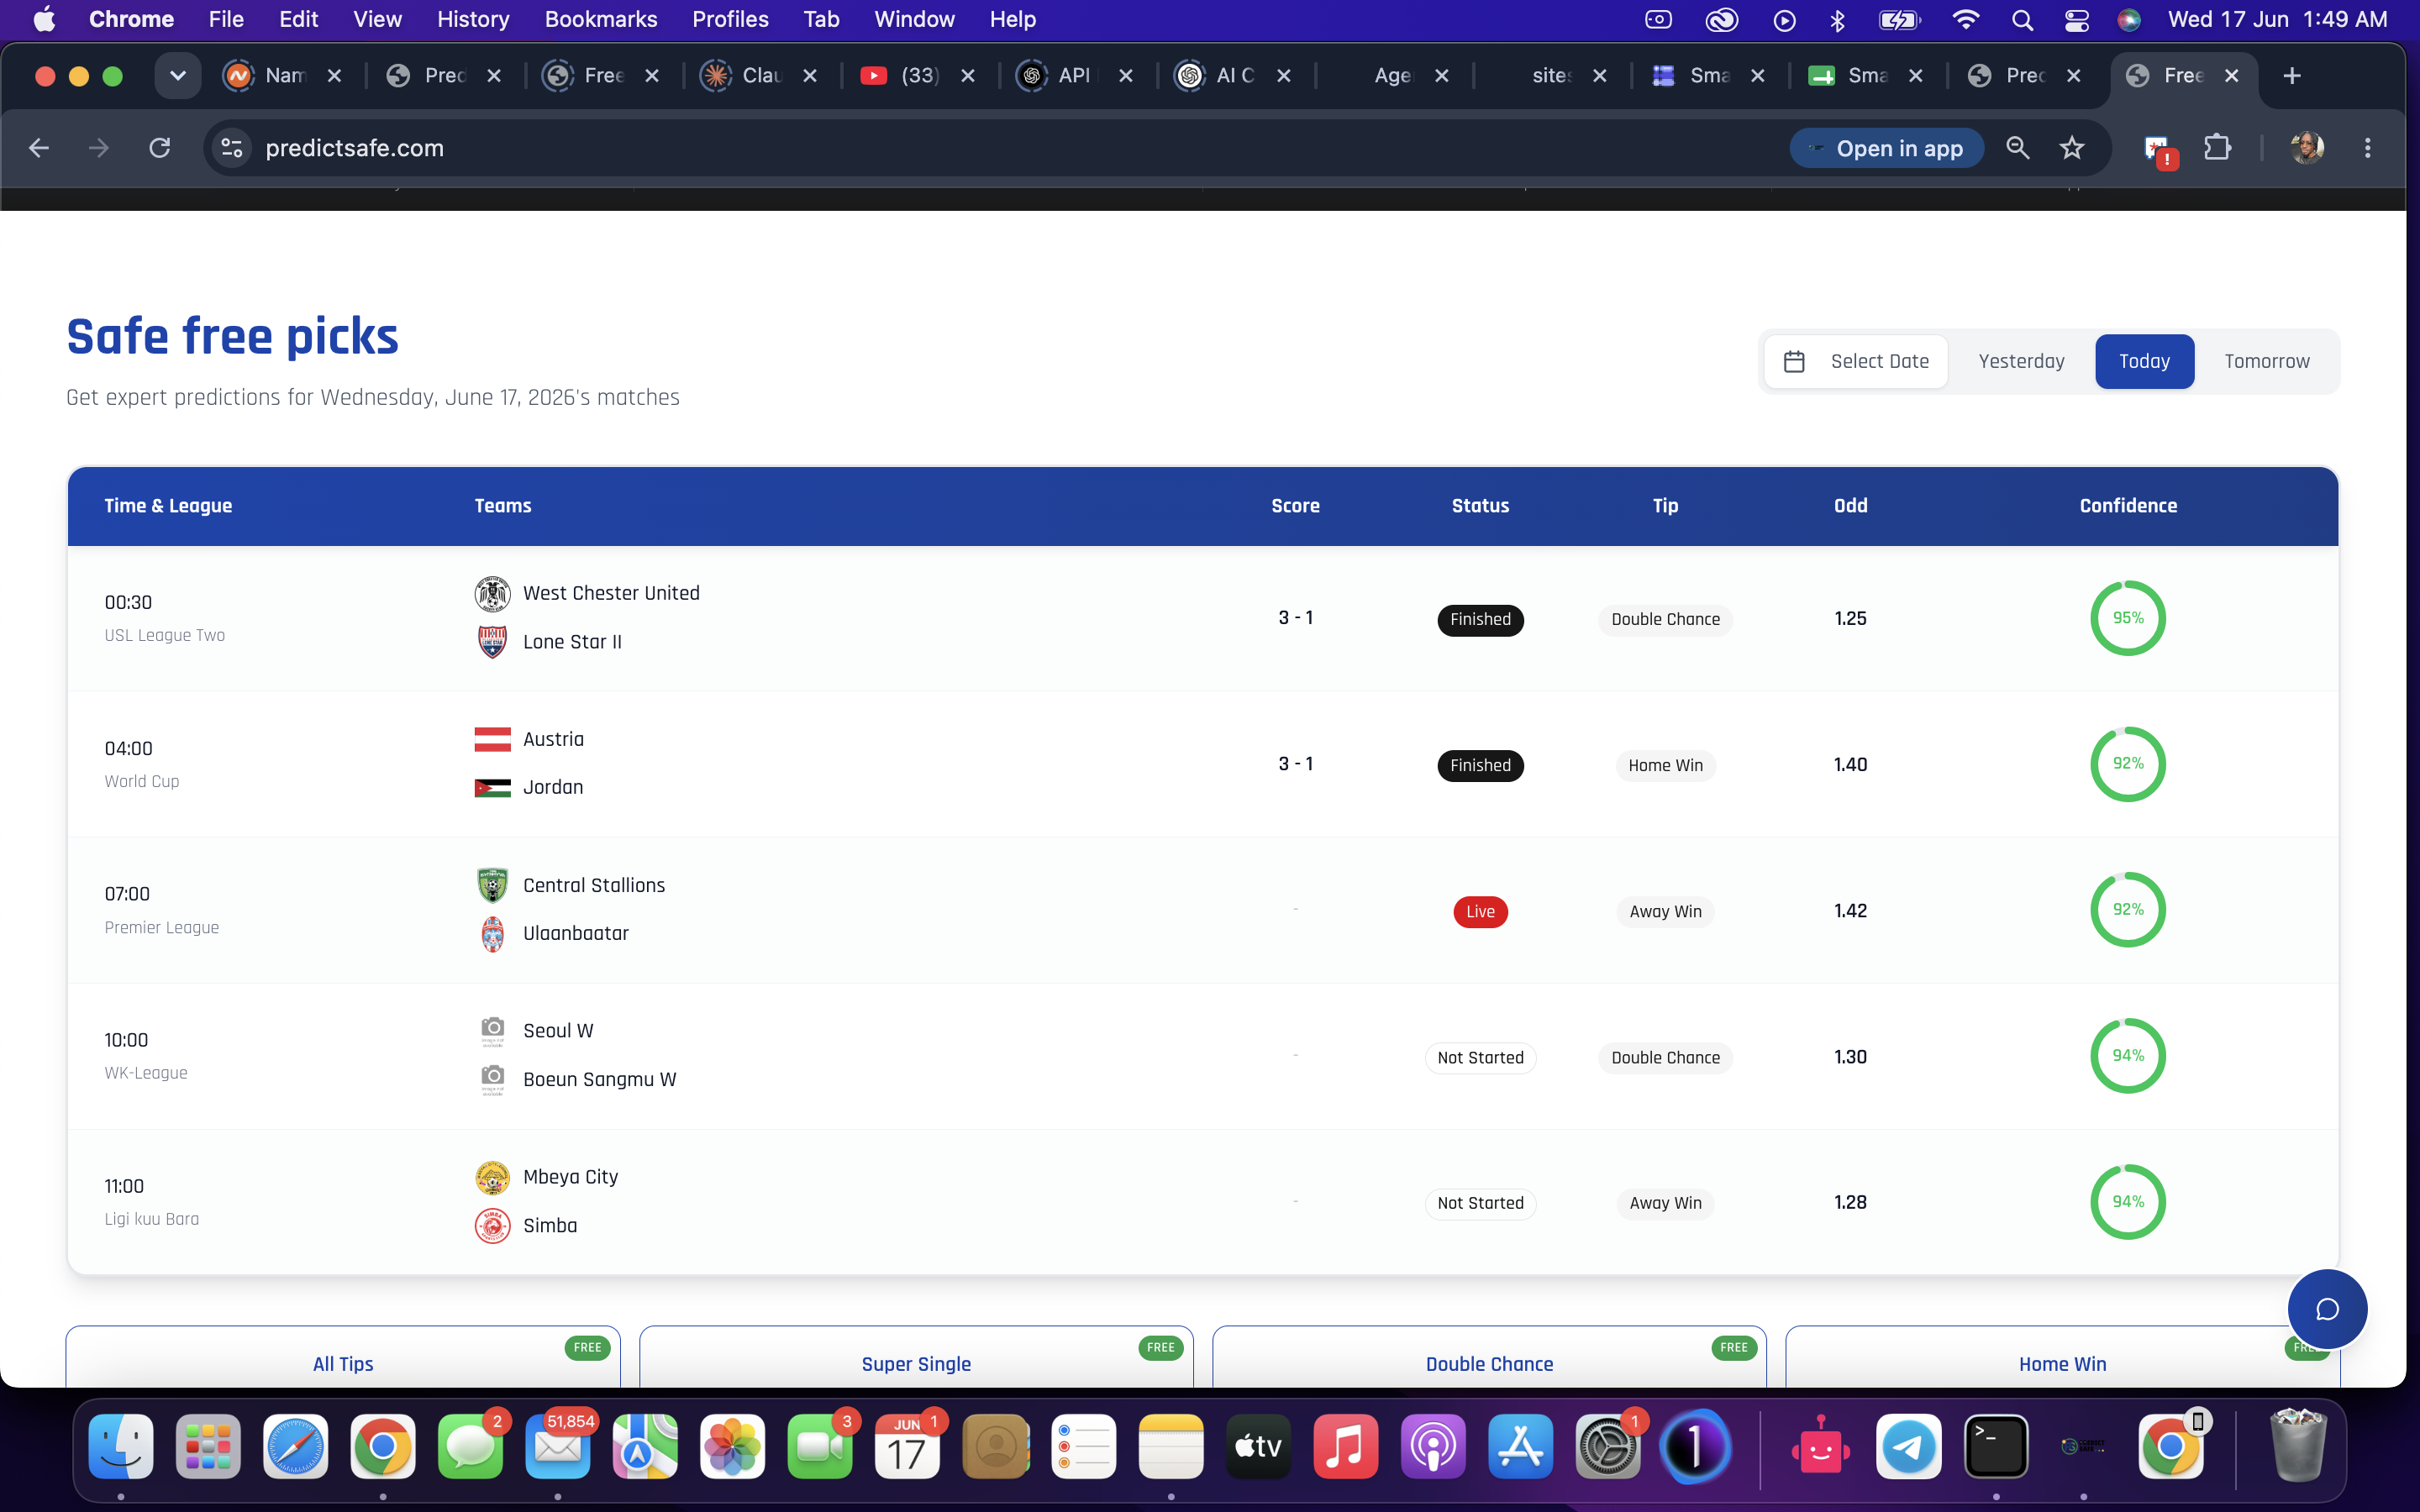Click the zoom magnifier icon in address bar
The height and width of the screenshot is (1512, 2420).
[2017, 148]
